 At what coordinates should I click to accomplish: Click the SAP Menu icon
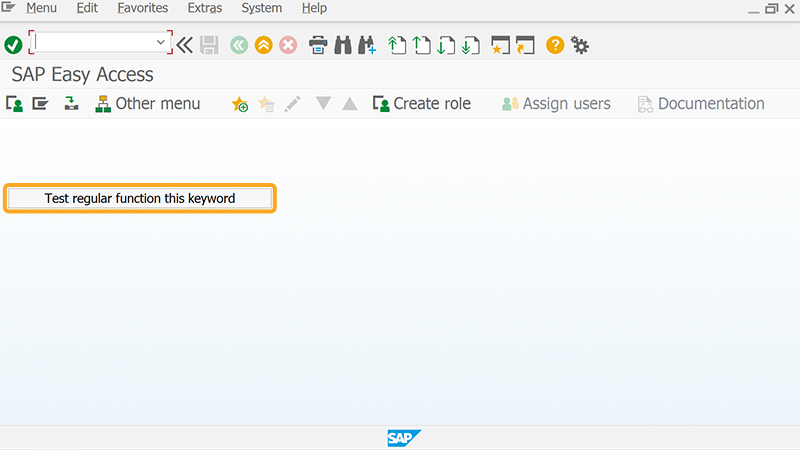[x=40, y=104]
